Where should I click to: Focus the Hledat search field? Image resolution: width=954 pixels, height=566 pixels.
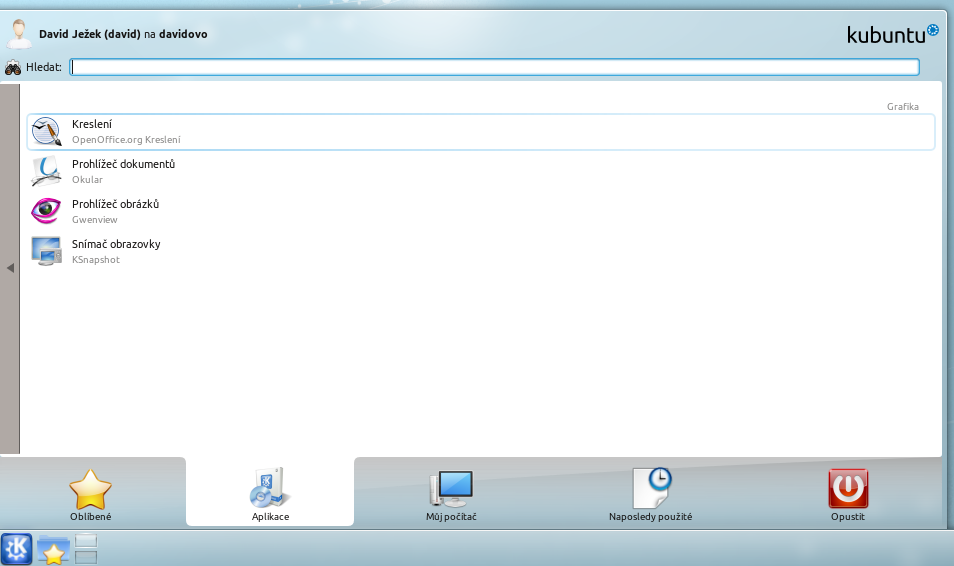[x=494, y=67]
